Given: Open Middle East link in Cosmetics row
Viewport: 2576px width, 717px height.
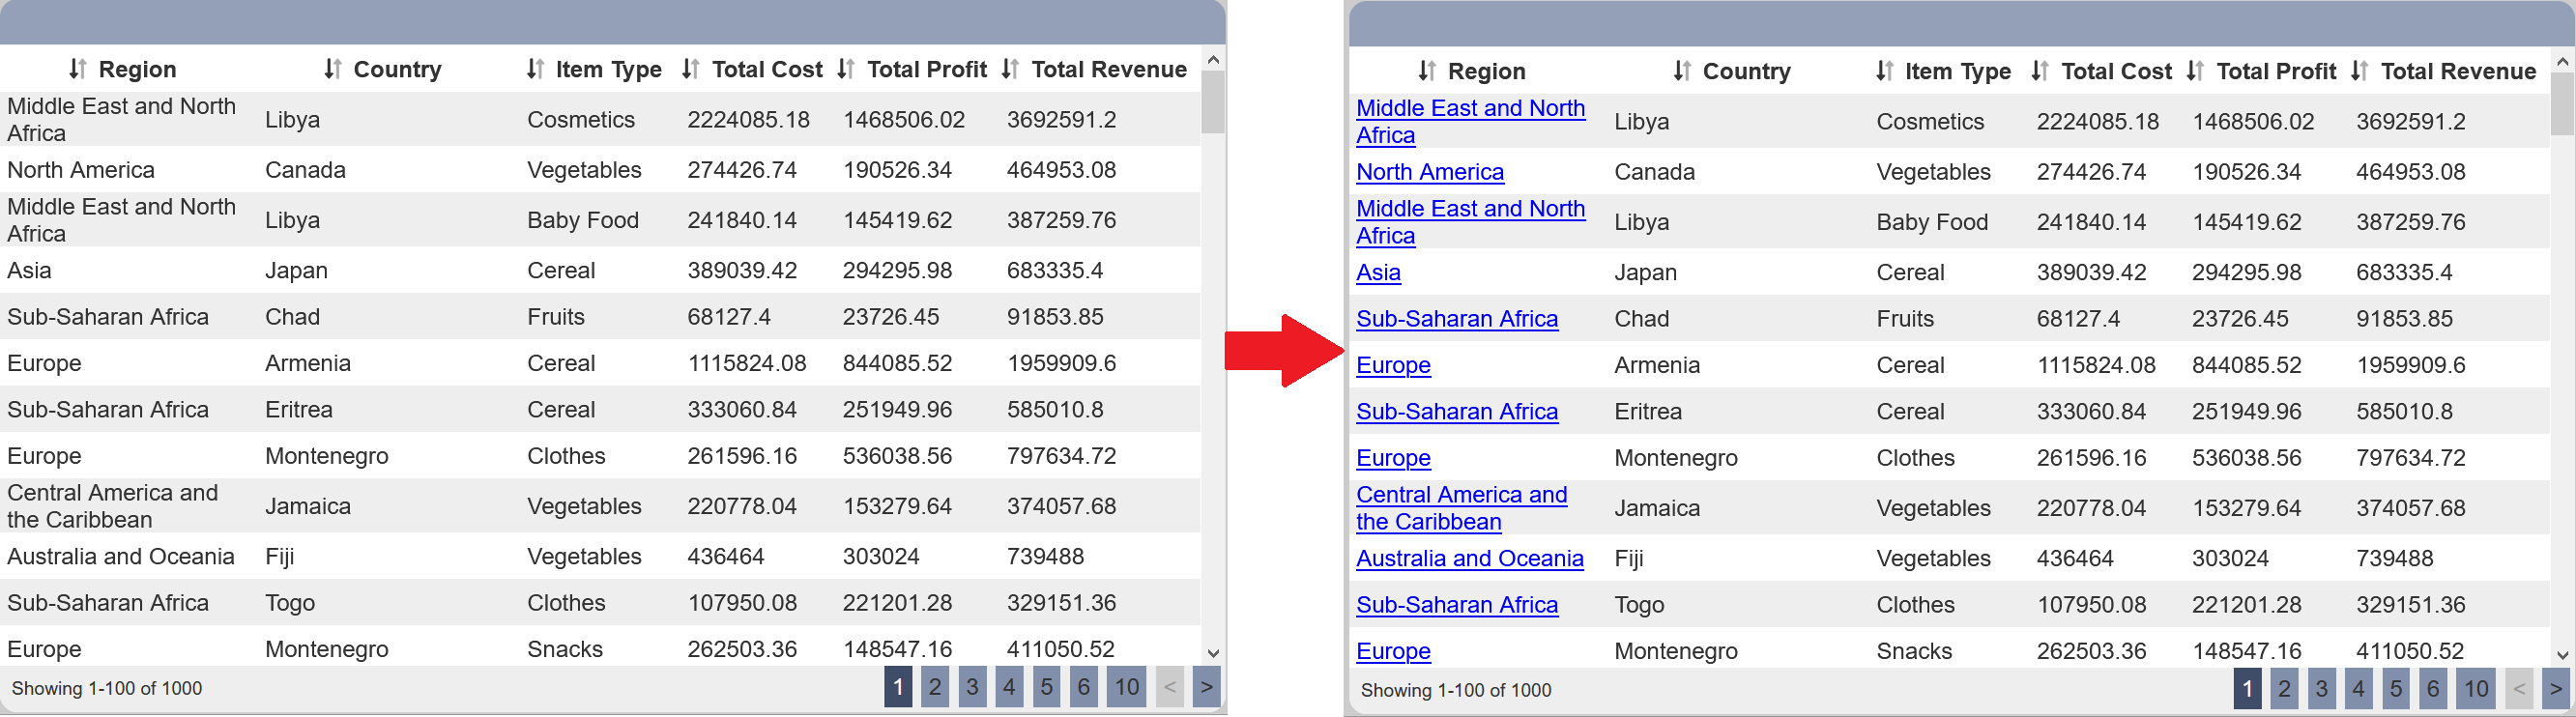Looking at the screenshot, I should point(1470,121).
